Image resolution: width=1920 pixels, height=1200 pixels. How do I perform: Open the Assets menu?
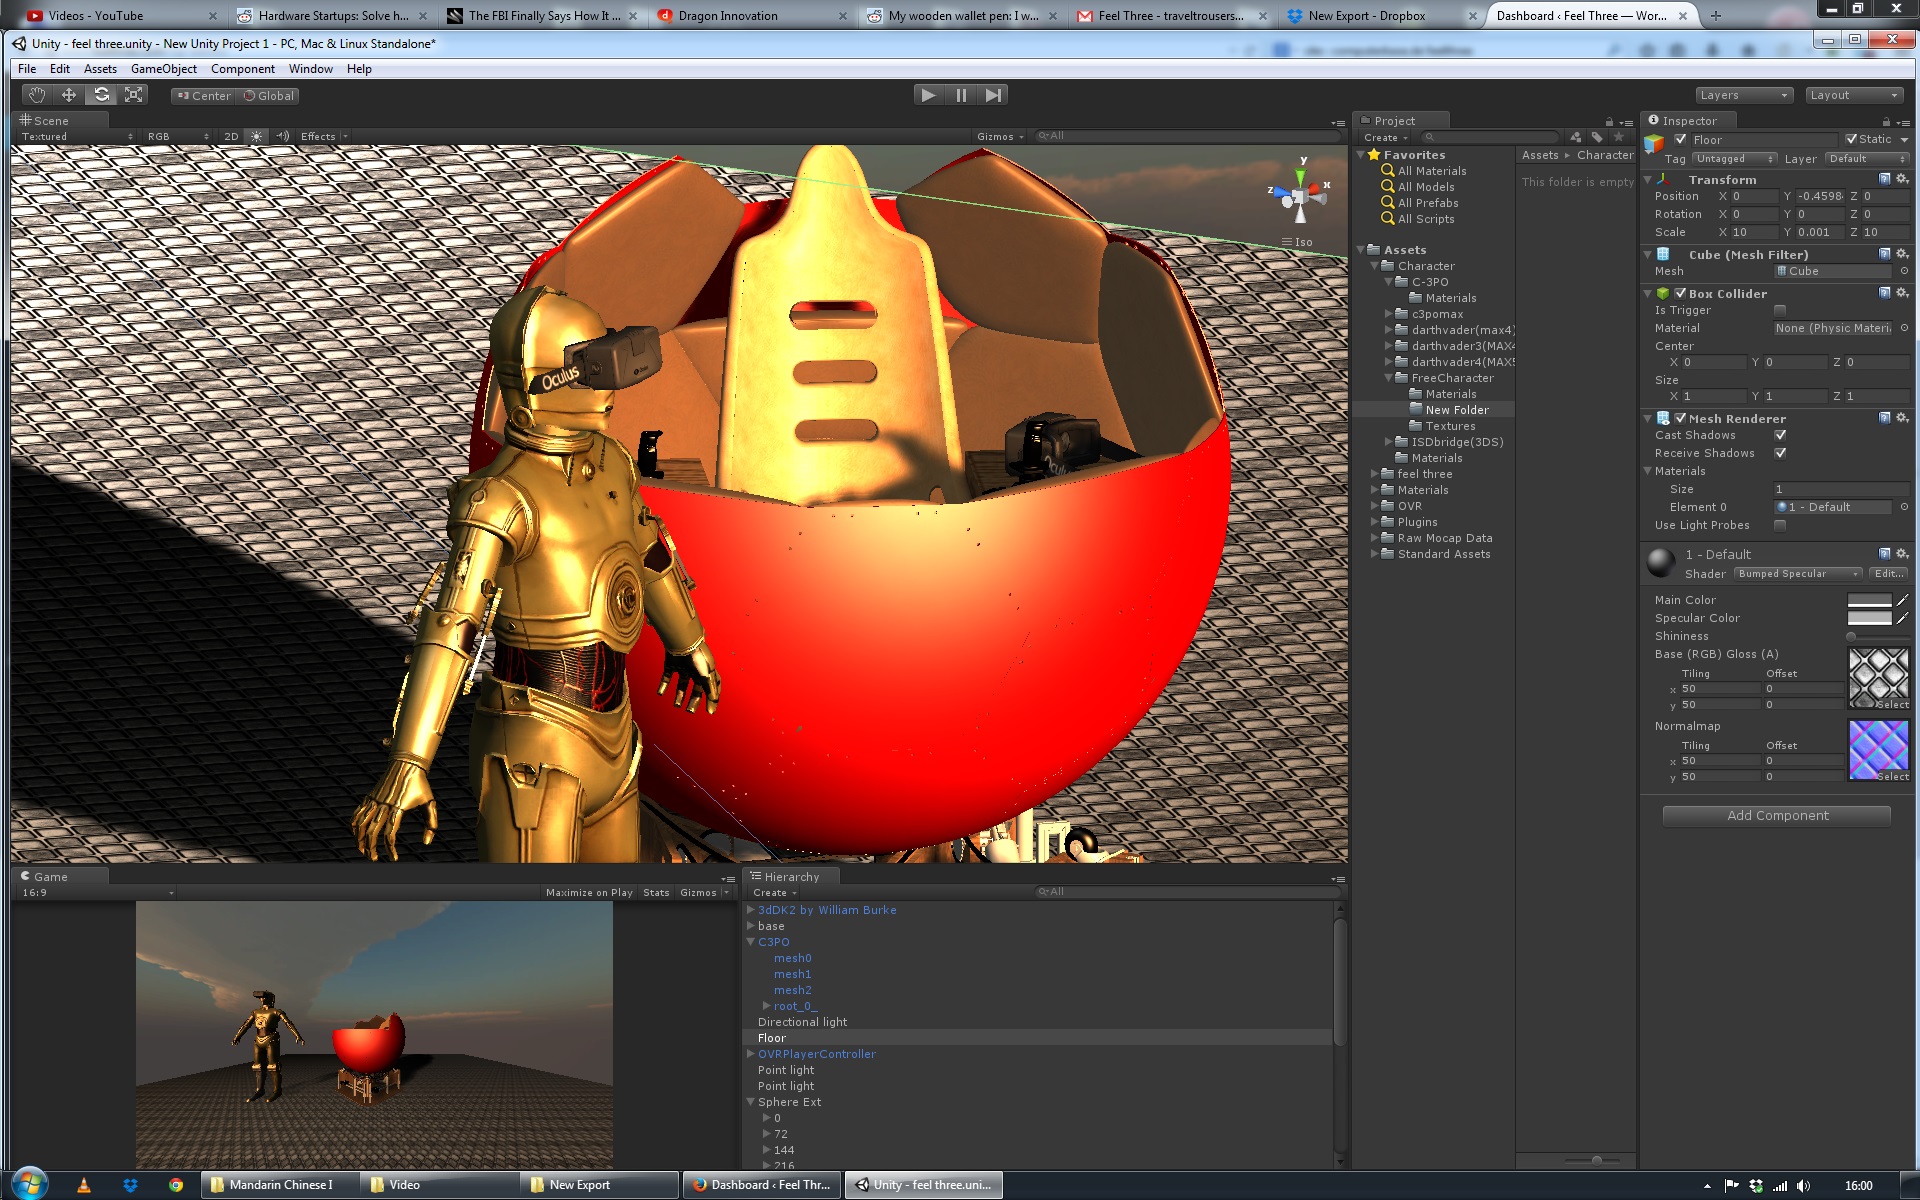(100, 69)
